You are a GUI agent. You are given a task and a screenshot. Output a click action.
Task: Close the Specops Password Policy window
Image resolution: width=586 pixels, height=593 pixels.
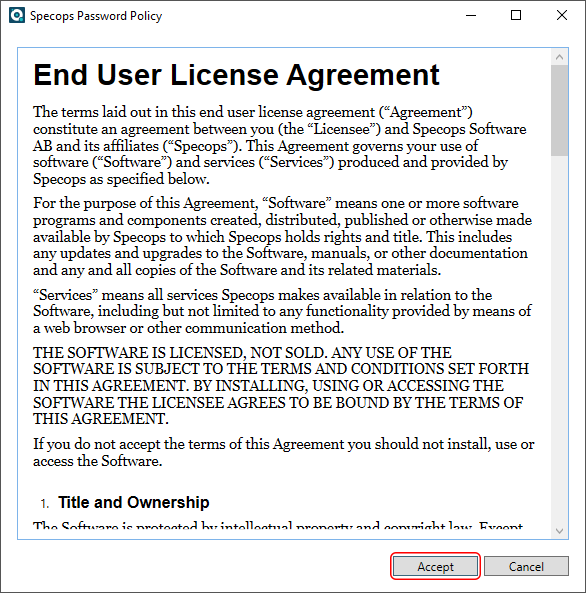562,16
